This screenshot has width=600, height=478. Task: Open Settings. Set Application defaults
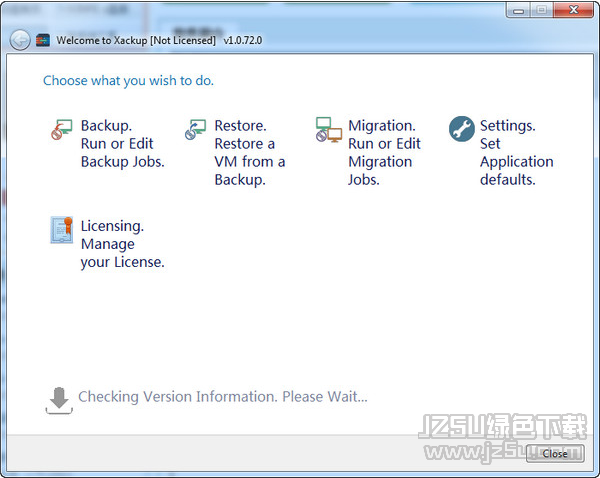click(x=517, y=152)
